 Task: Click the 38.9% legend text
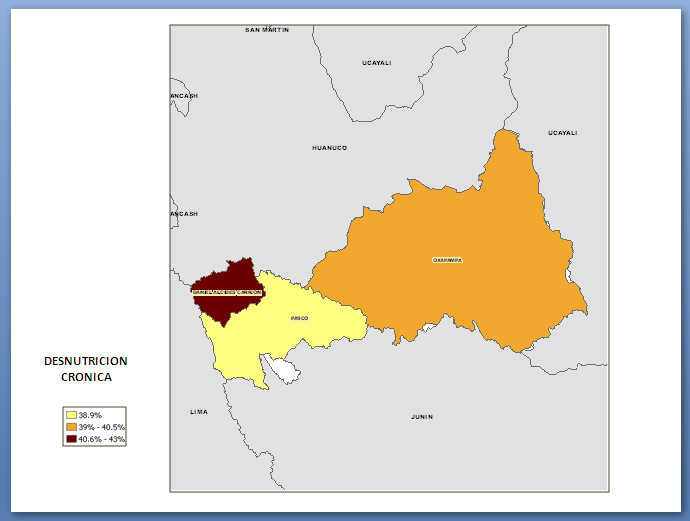(90, 414)
